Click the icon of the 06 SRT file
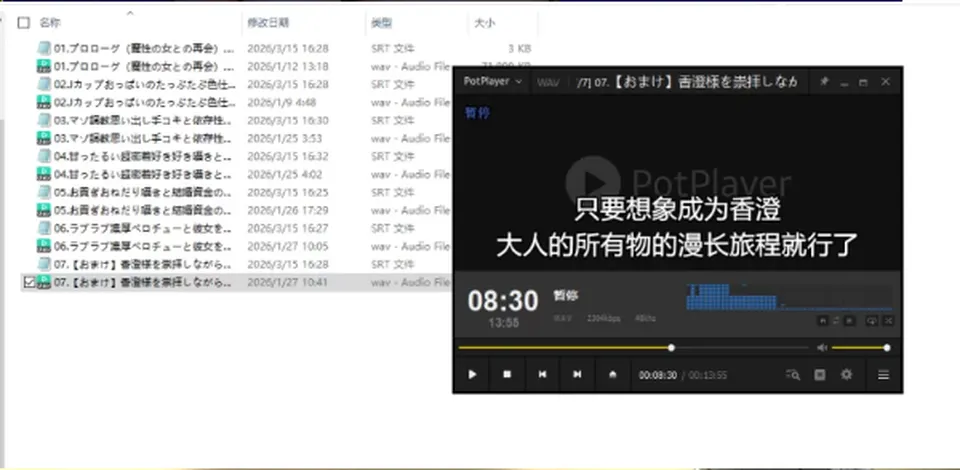 44,228
